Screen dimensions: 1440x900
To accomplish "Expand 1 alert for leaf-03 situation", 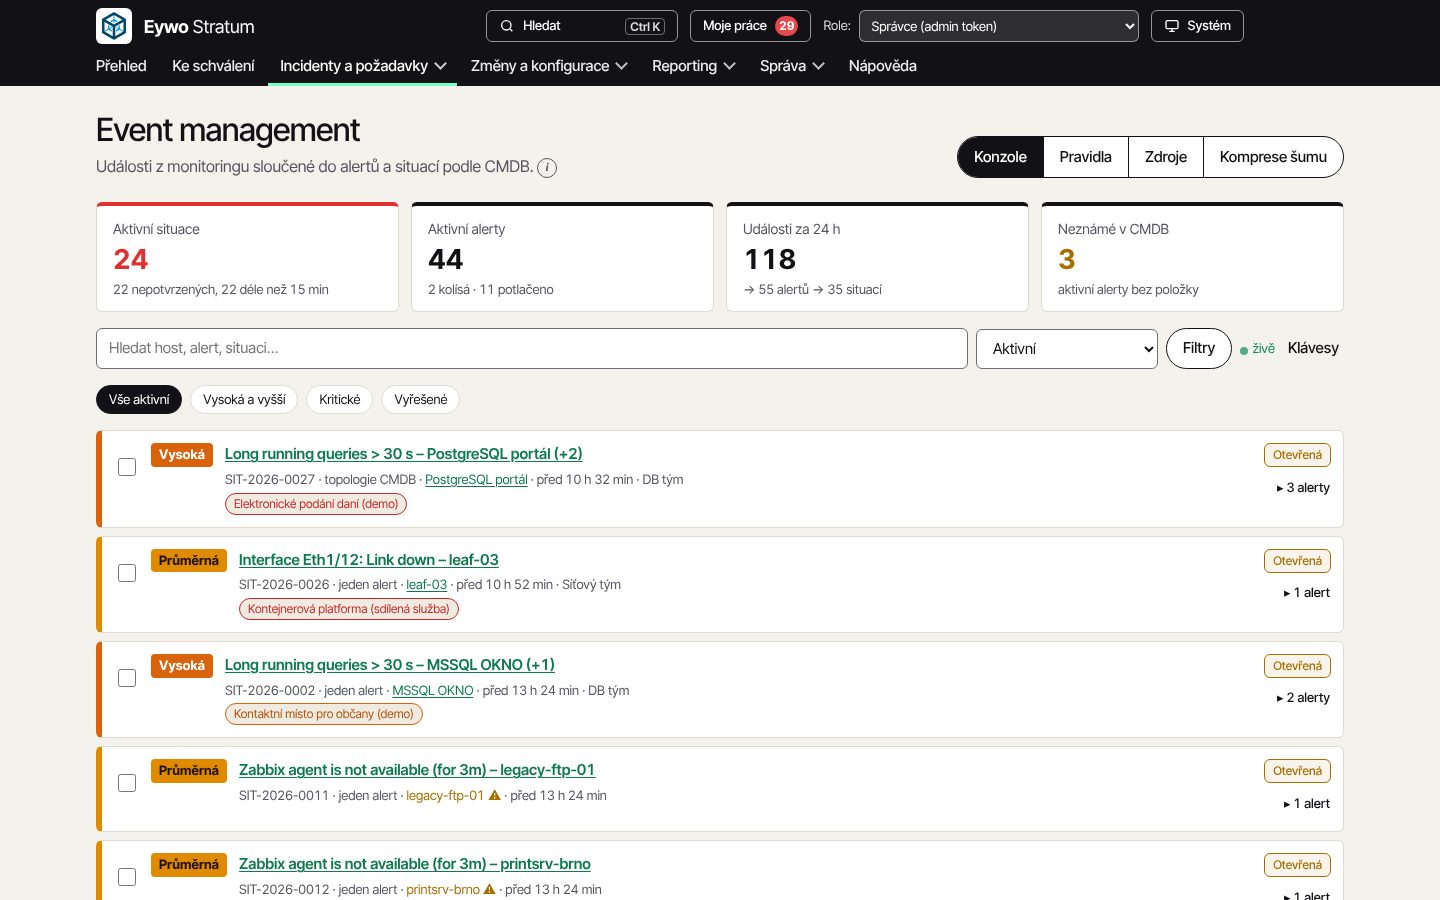I will click(x=1306, y=593).
